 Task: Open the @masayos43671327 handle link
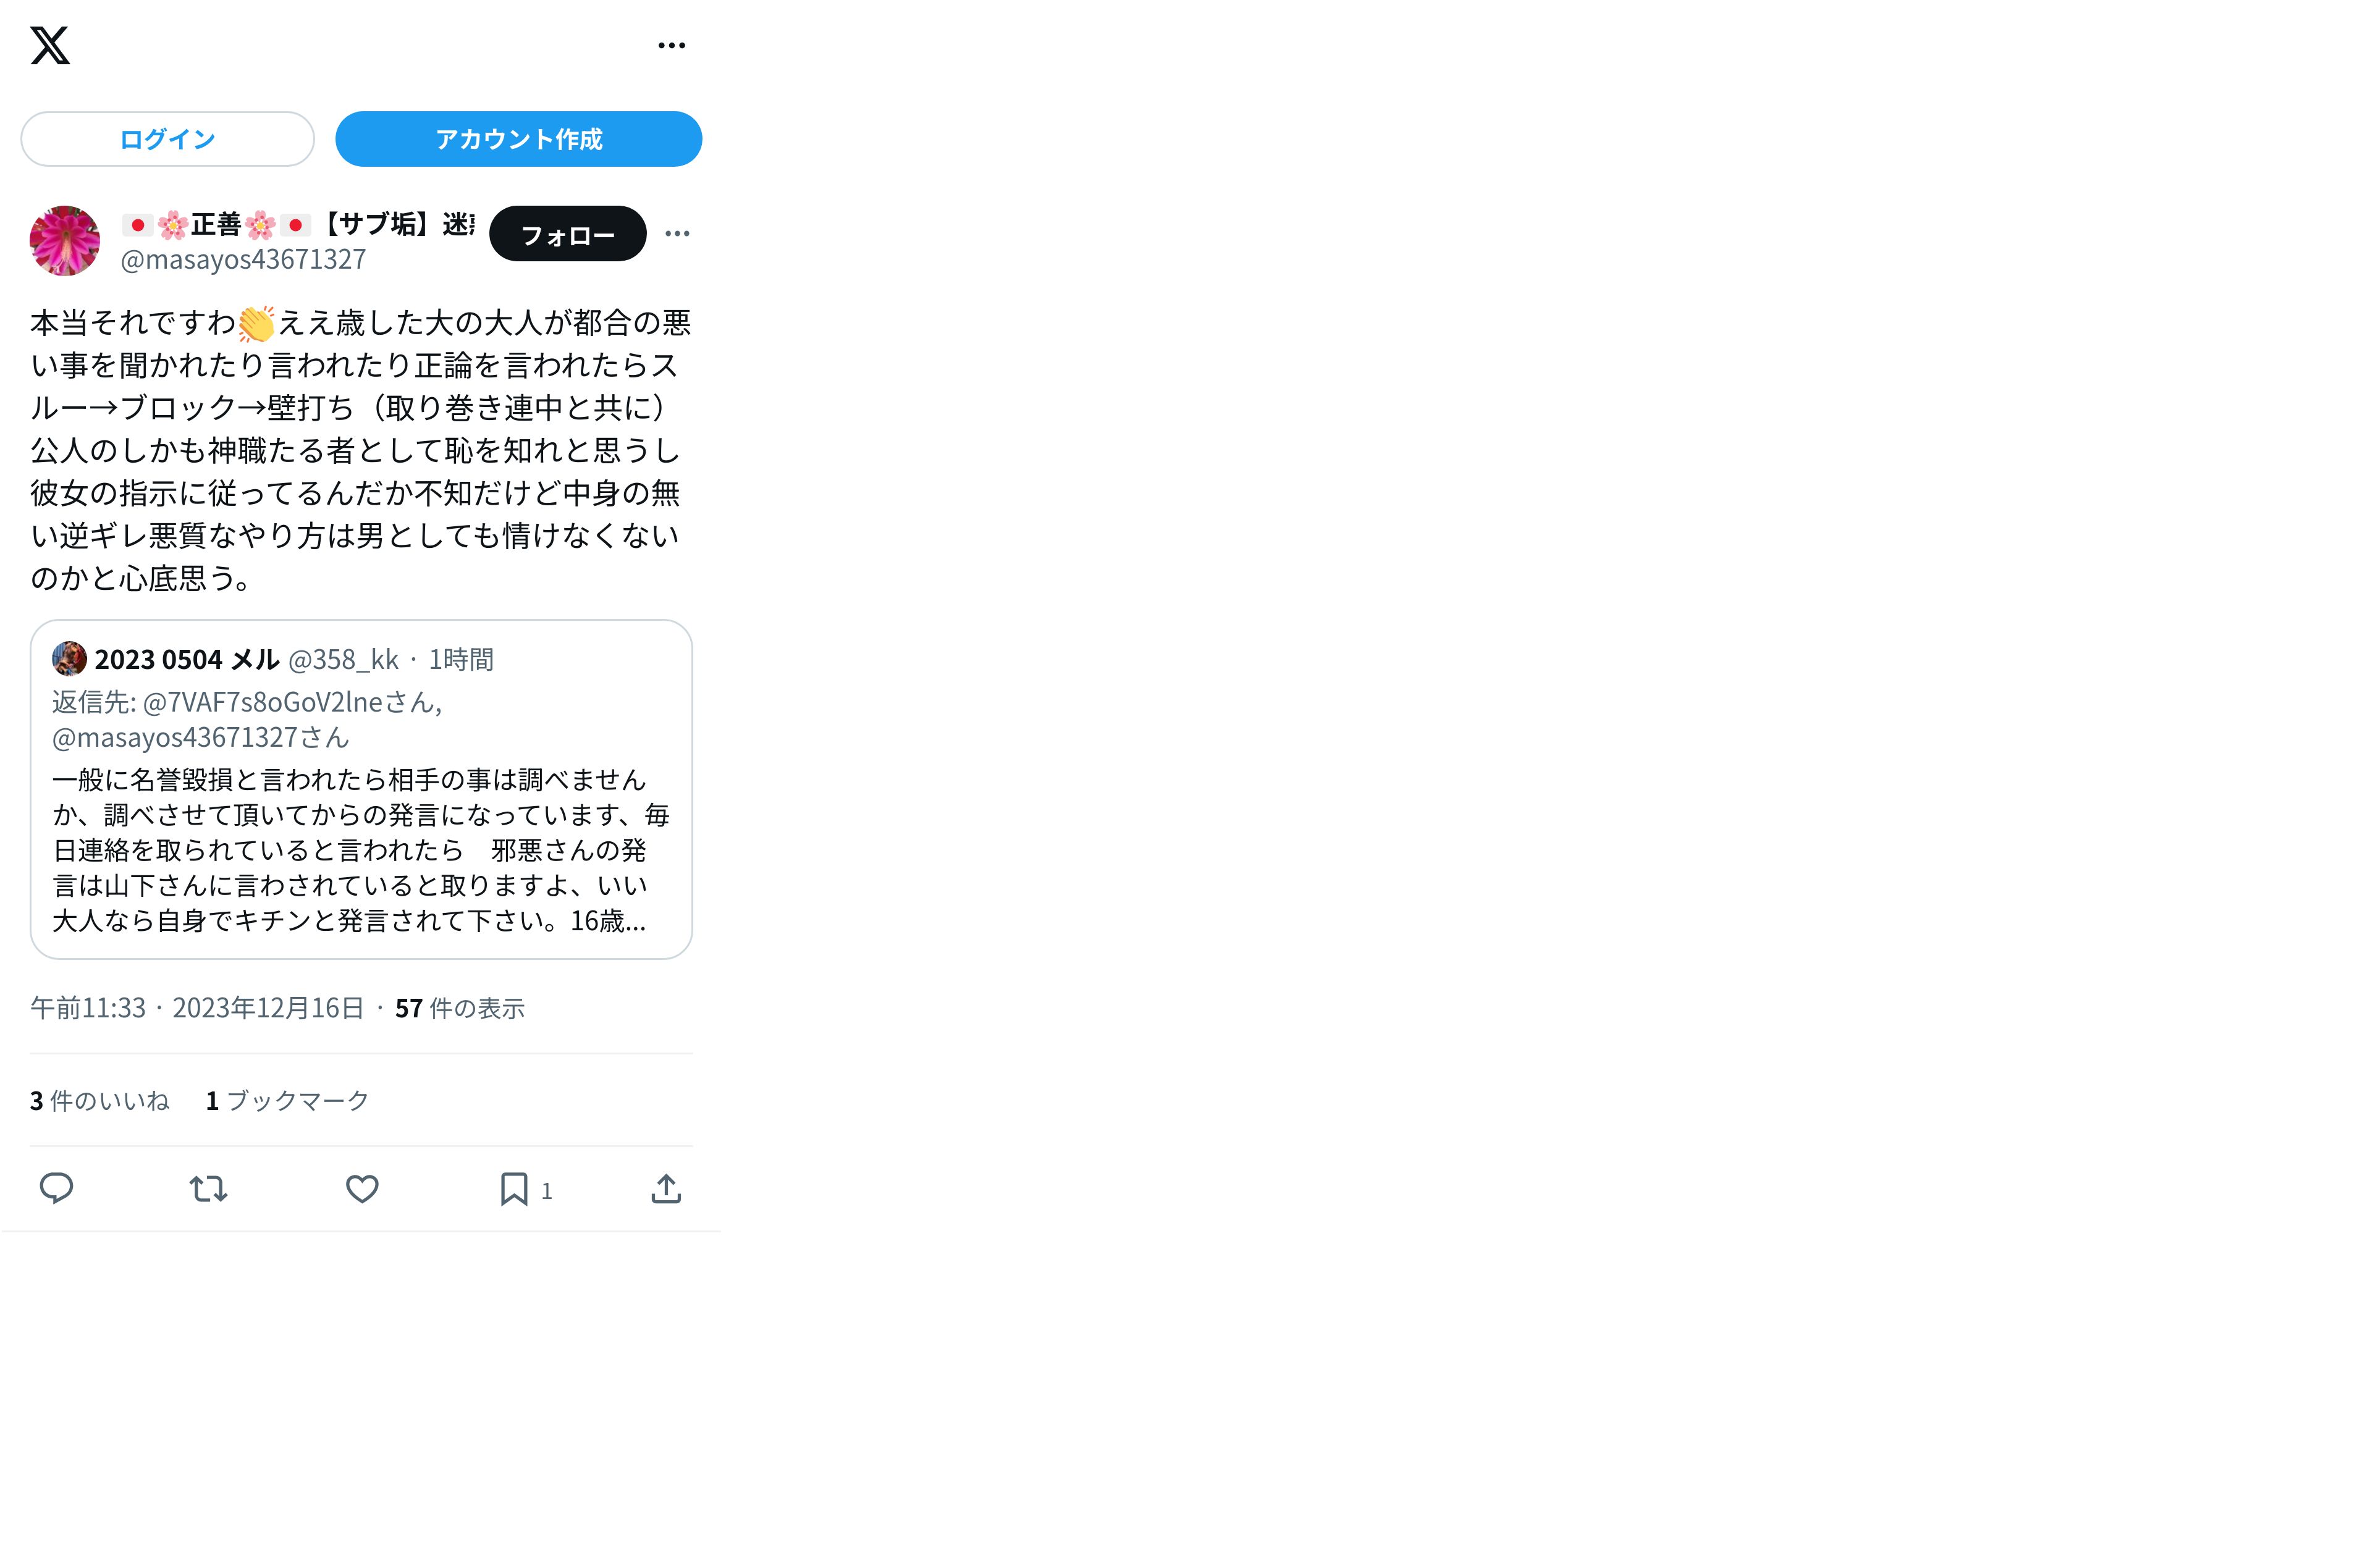243,260
